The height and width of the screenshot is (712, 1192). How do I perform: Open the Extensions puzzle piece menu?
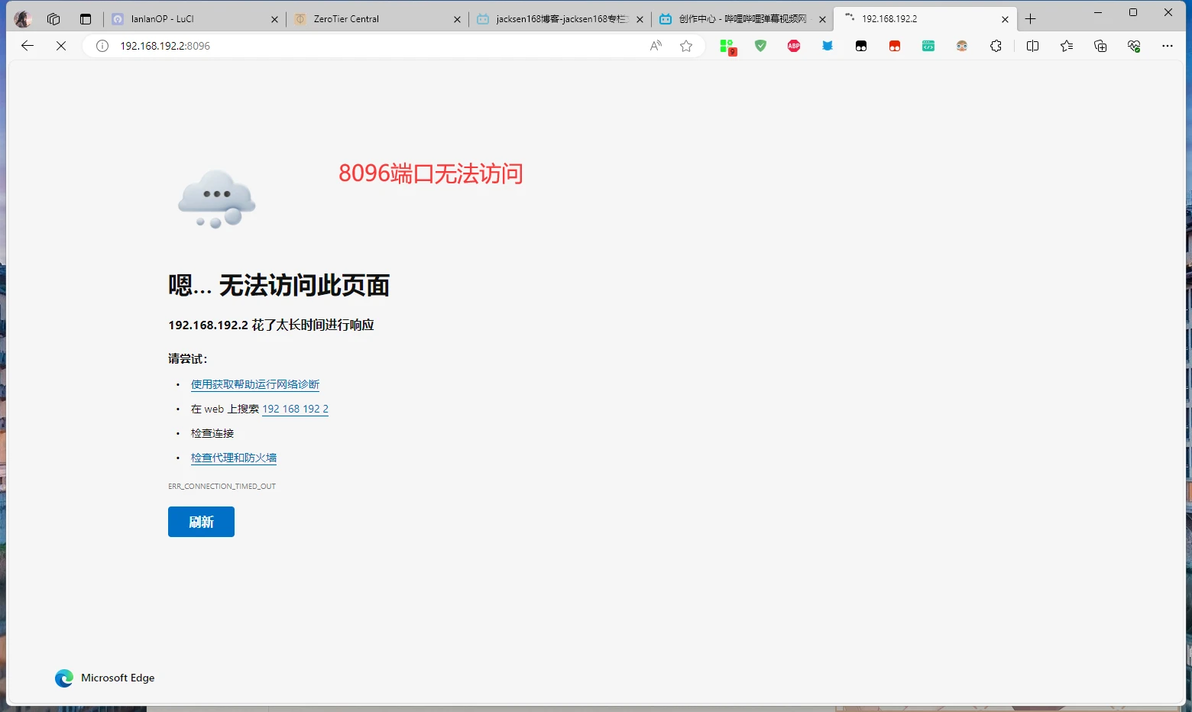[996, 46]
